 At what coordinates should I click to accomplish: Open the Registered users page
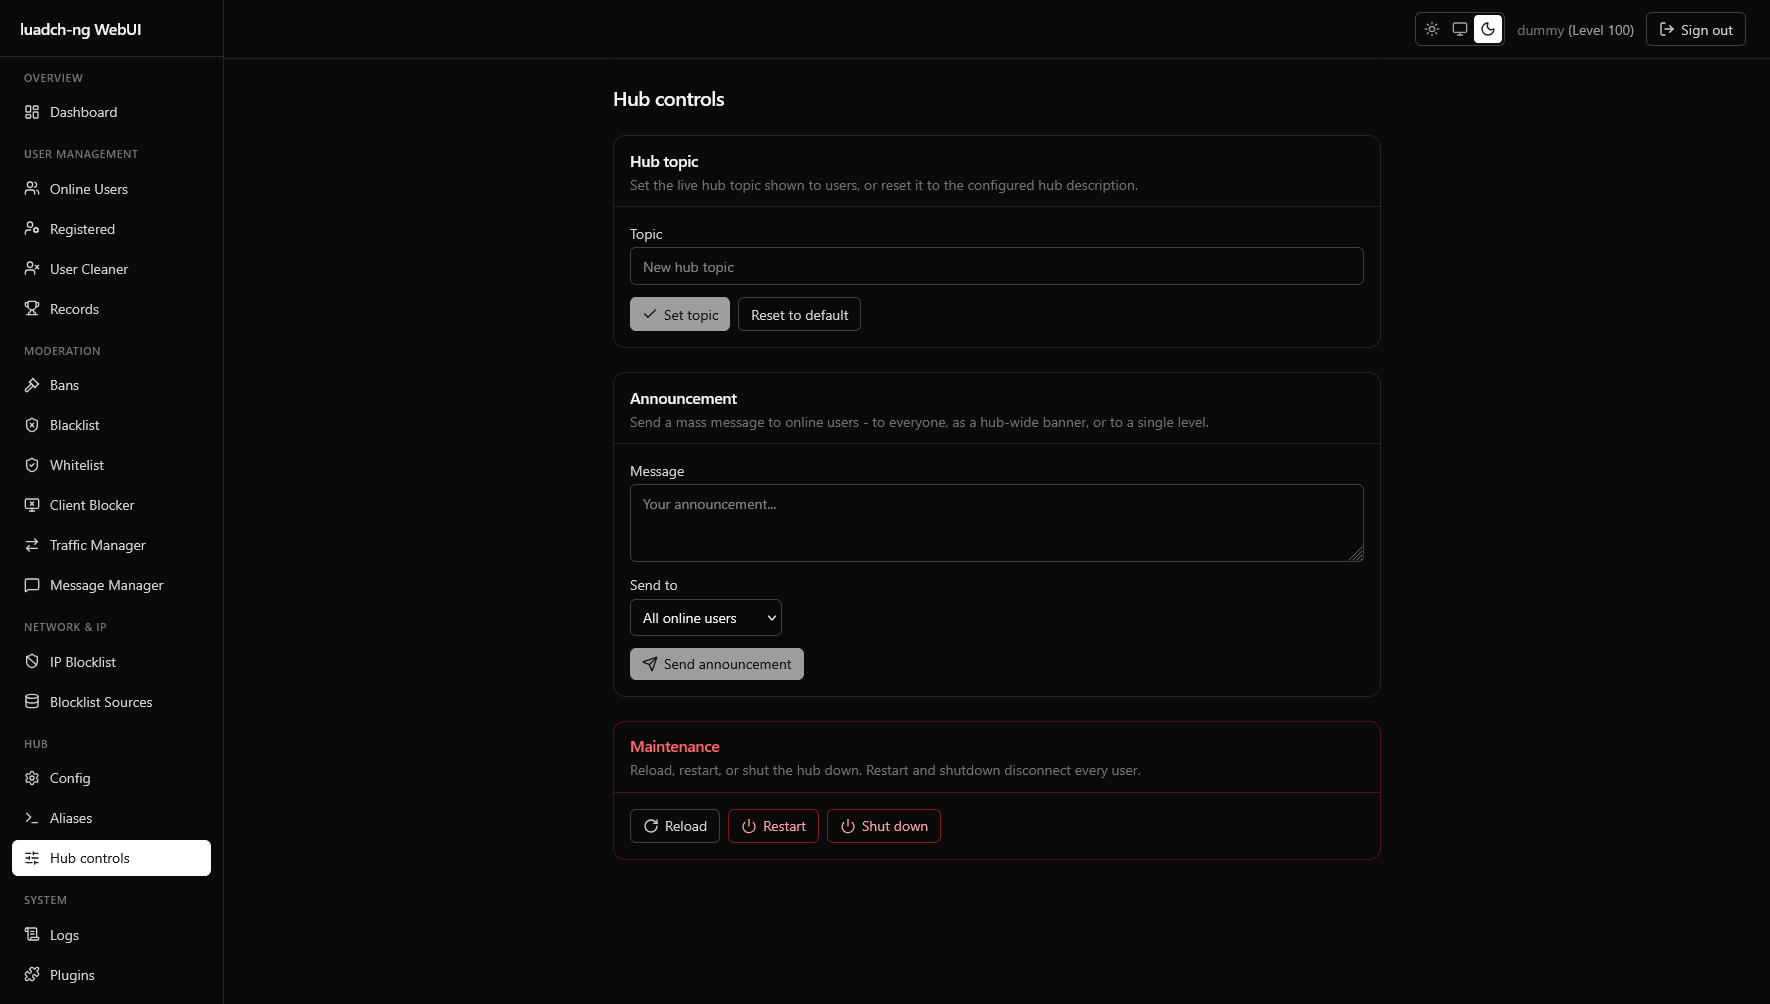111,229
